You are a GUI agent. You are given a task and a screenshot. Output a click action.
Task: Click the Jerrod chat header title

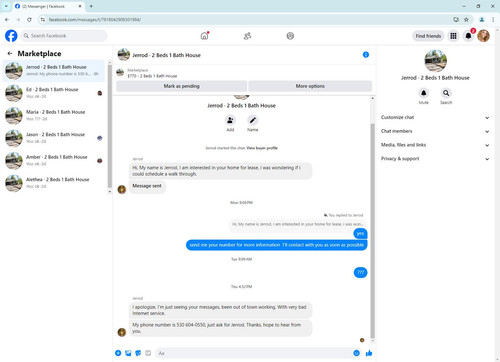click(x=166, y=55)
